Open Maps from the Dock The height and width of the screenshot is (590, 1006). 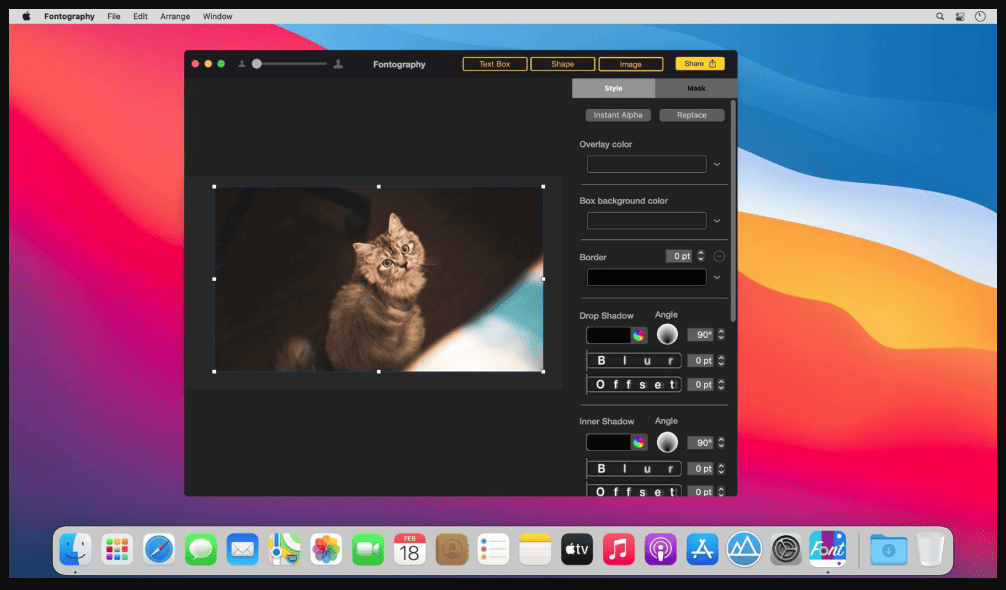tap(284, 549)
